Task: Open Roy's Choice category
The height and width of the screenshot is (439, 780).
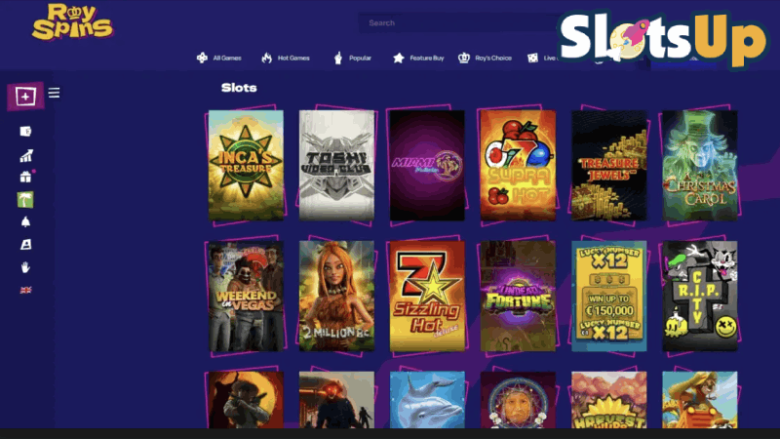Action: click(x=485, y=58)
